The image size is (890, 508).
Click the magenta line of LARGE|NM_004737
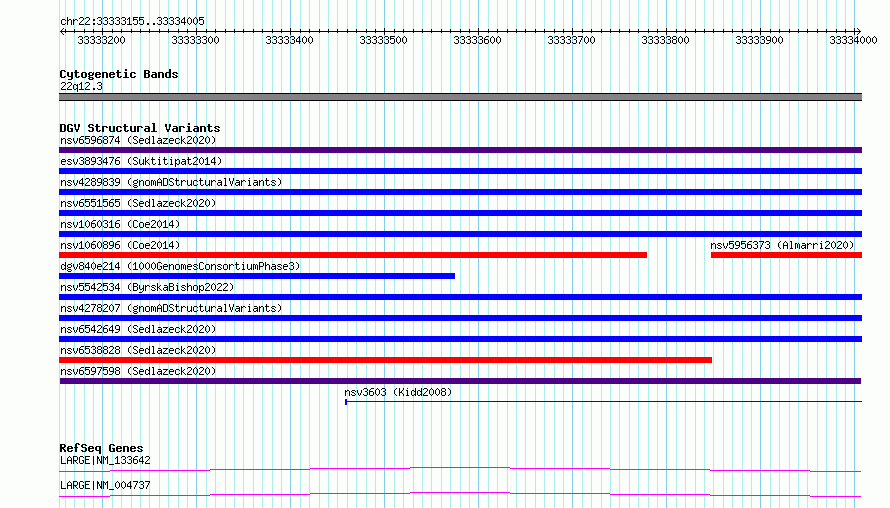(x=460, y=494)
